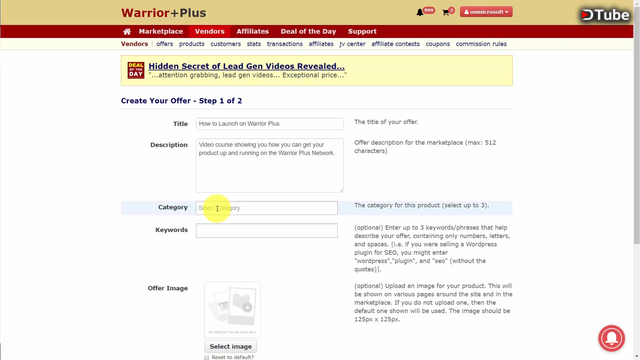Go to the commission rules submenu link
Screen dimensions: 640x360
point(481,44)
